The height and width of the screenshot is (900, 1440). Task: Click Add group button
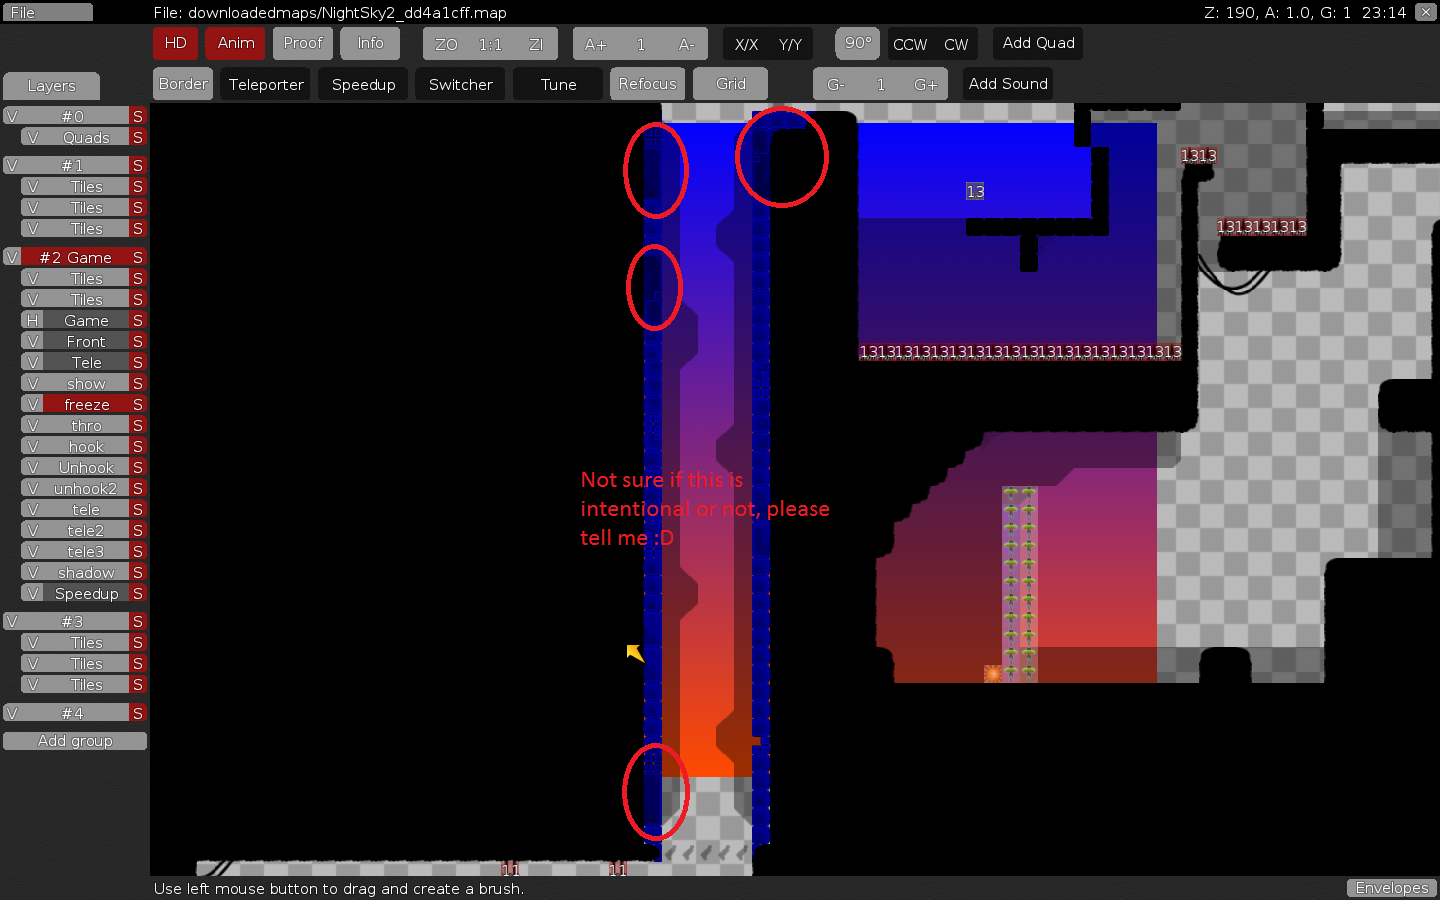[75, 741]
